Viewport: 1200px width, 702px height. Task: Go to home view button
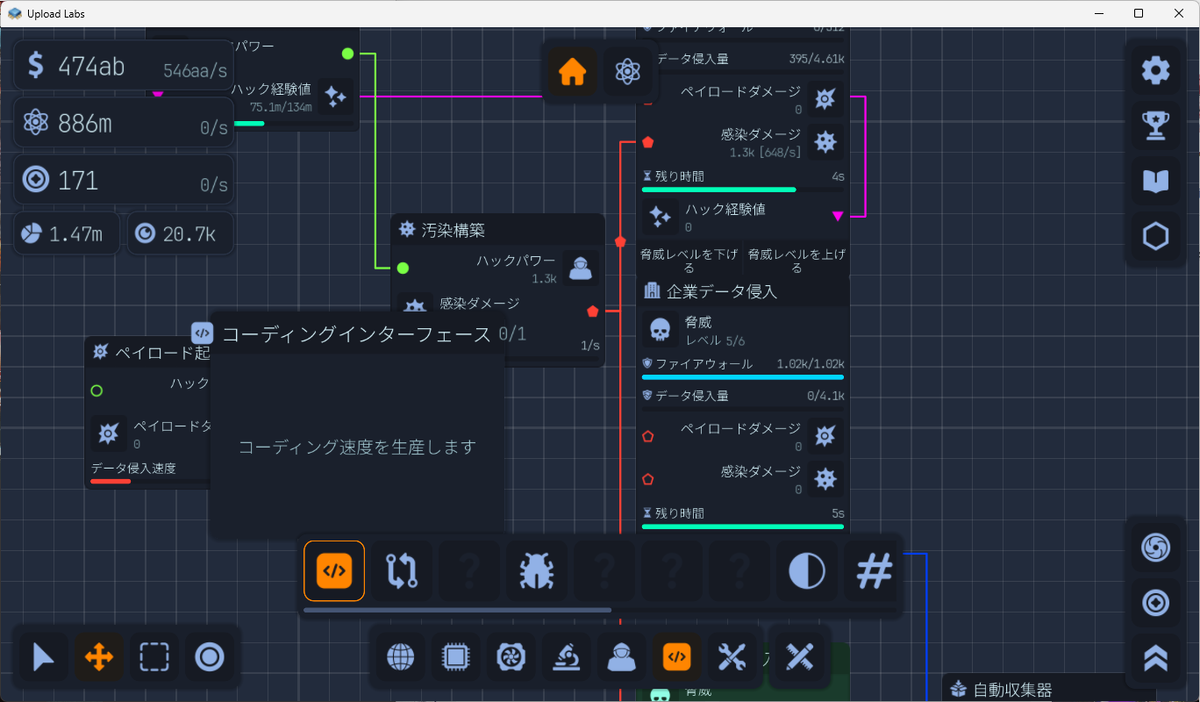572,72
